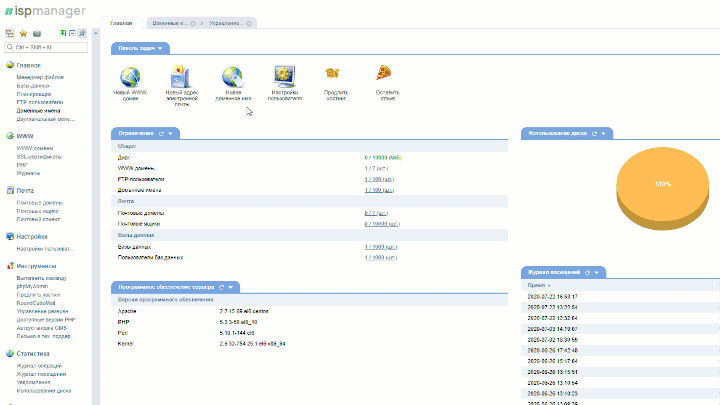Screen dimensions: 720x405
Task: Open Журнал посещений panel dropdown arrow
Action: click(596, 273)
